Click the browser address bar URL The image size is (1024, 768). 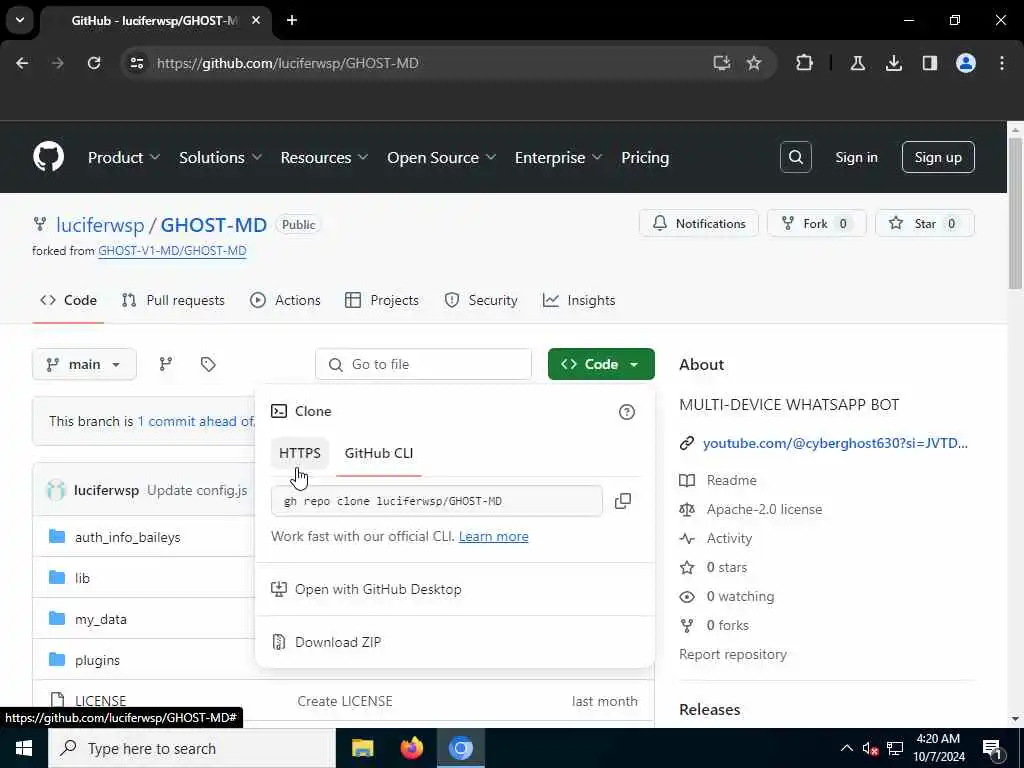click(287, 63)
